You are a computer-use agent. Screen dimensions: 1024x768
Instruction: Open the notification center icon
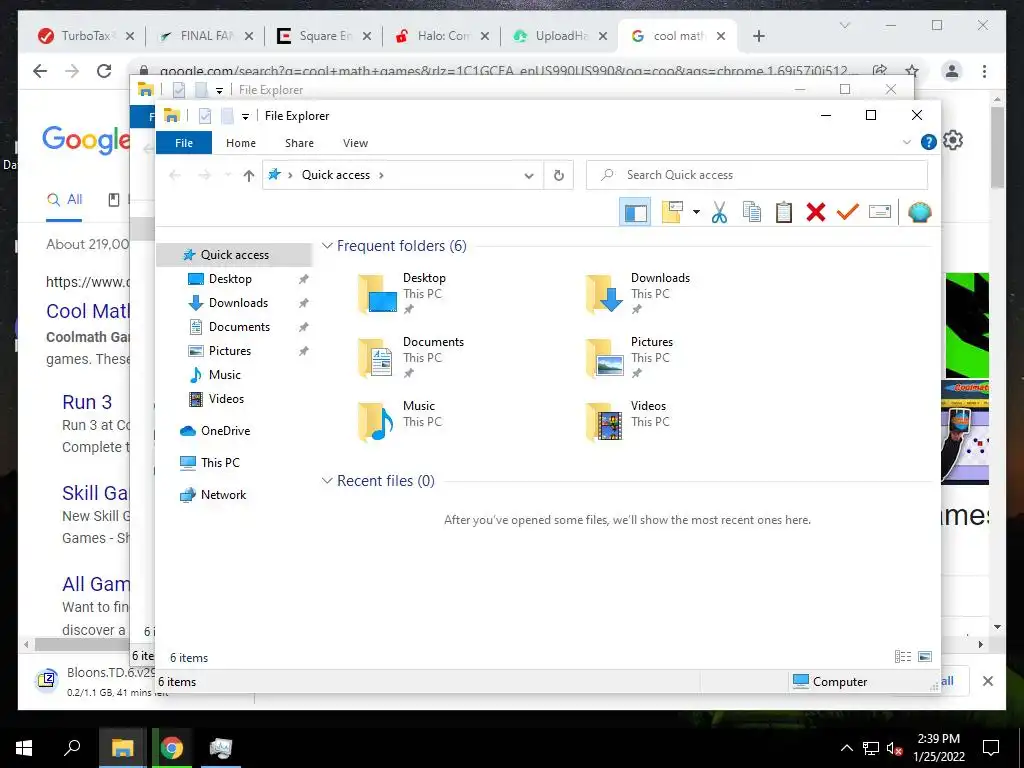(x=991, y=748)
